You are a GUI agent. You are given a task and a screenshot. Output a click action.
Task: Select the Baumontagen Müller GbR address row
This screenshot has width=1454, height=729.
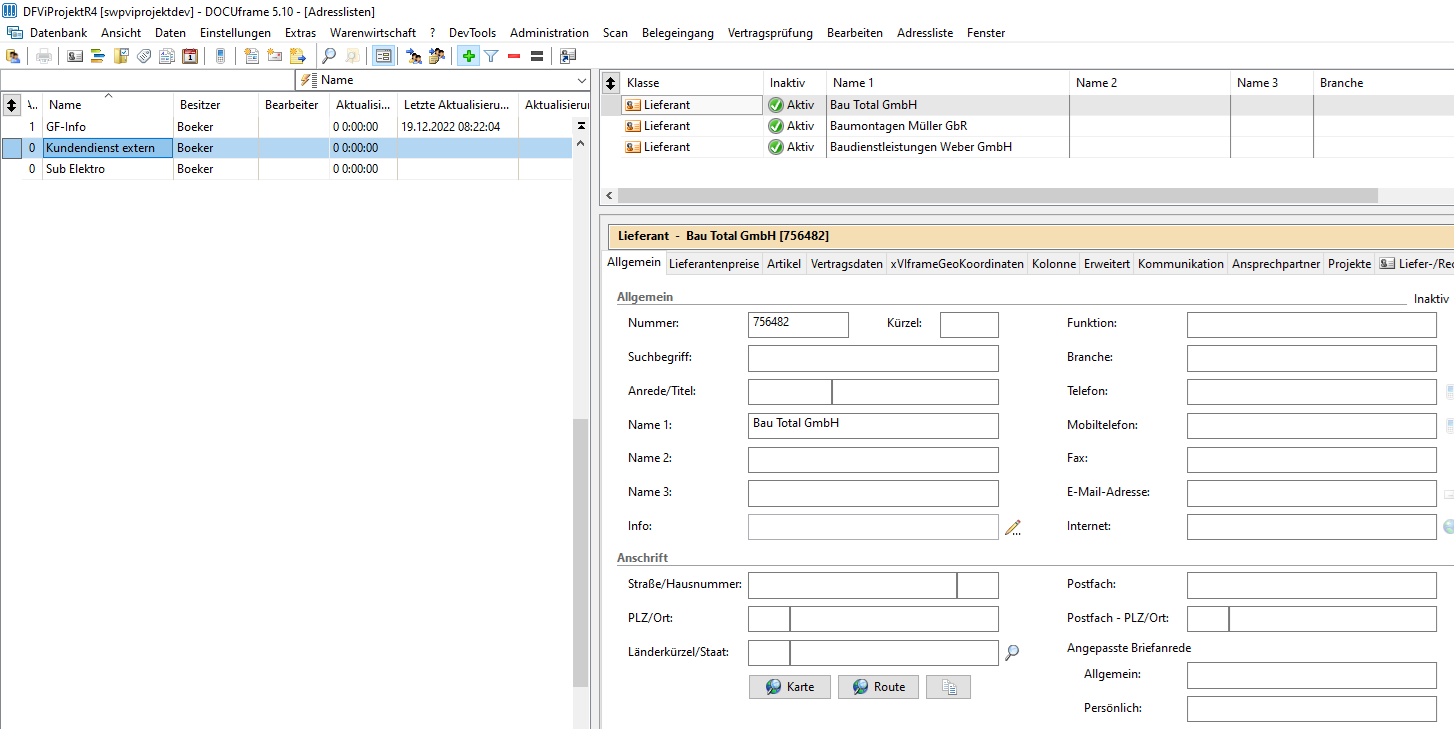(x=1027, y=126)
